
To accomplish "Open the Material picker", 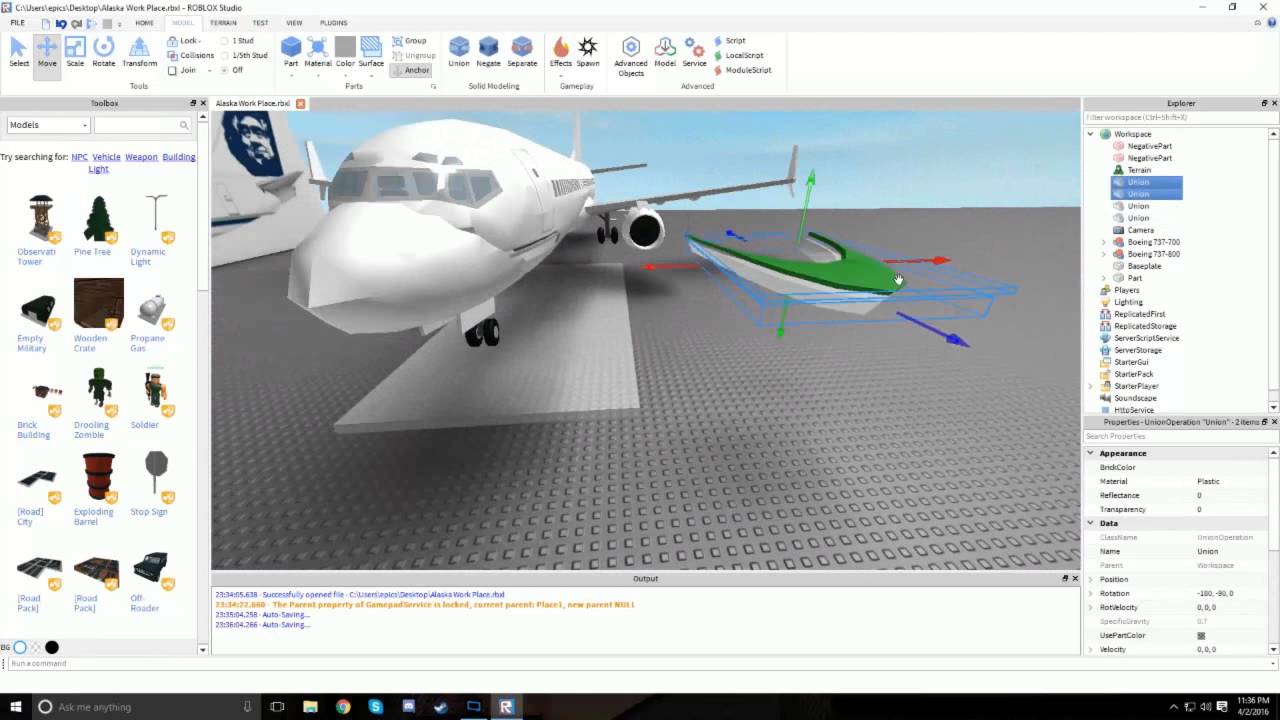I will click(318, 52).
